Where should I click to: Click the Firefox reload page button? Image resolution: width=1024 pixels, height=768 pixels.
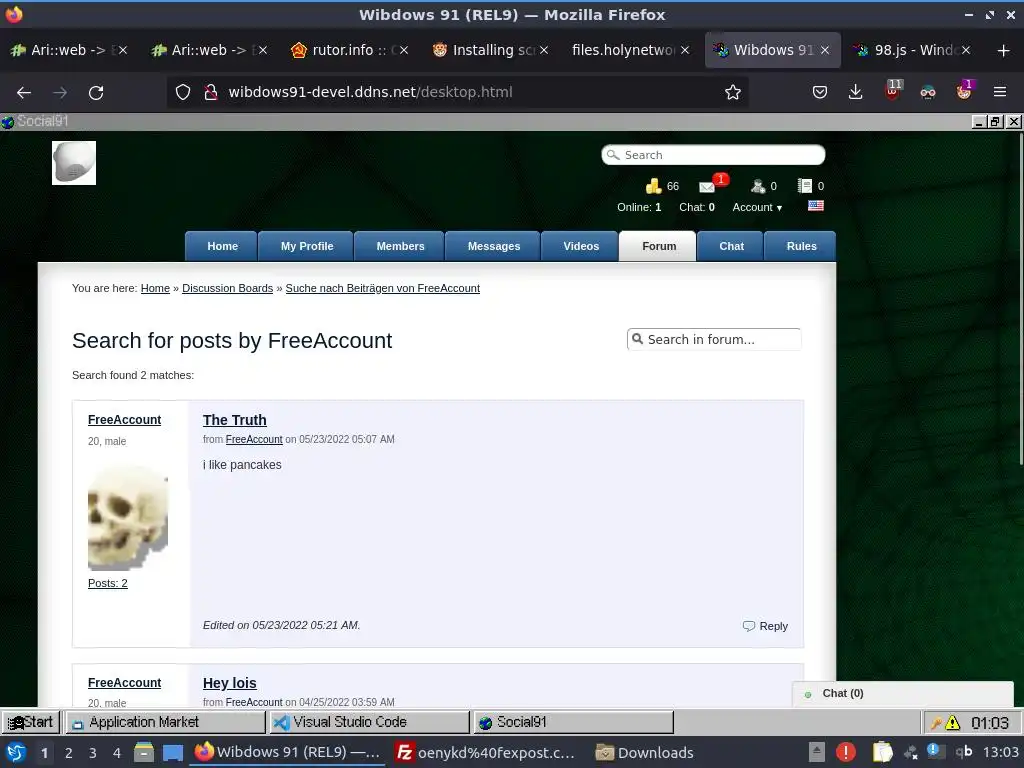click(x=96, y=93)
